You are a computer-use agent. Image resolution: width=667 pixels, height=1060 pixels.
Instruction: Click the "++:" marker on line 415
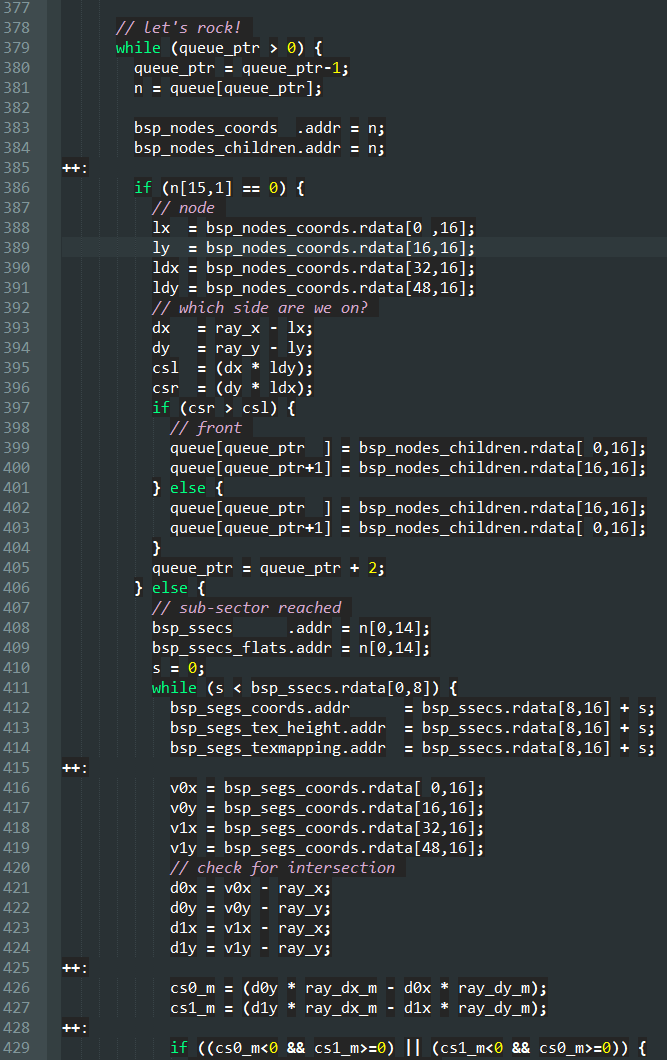75,768
